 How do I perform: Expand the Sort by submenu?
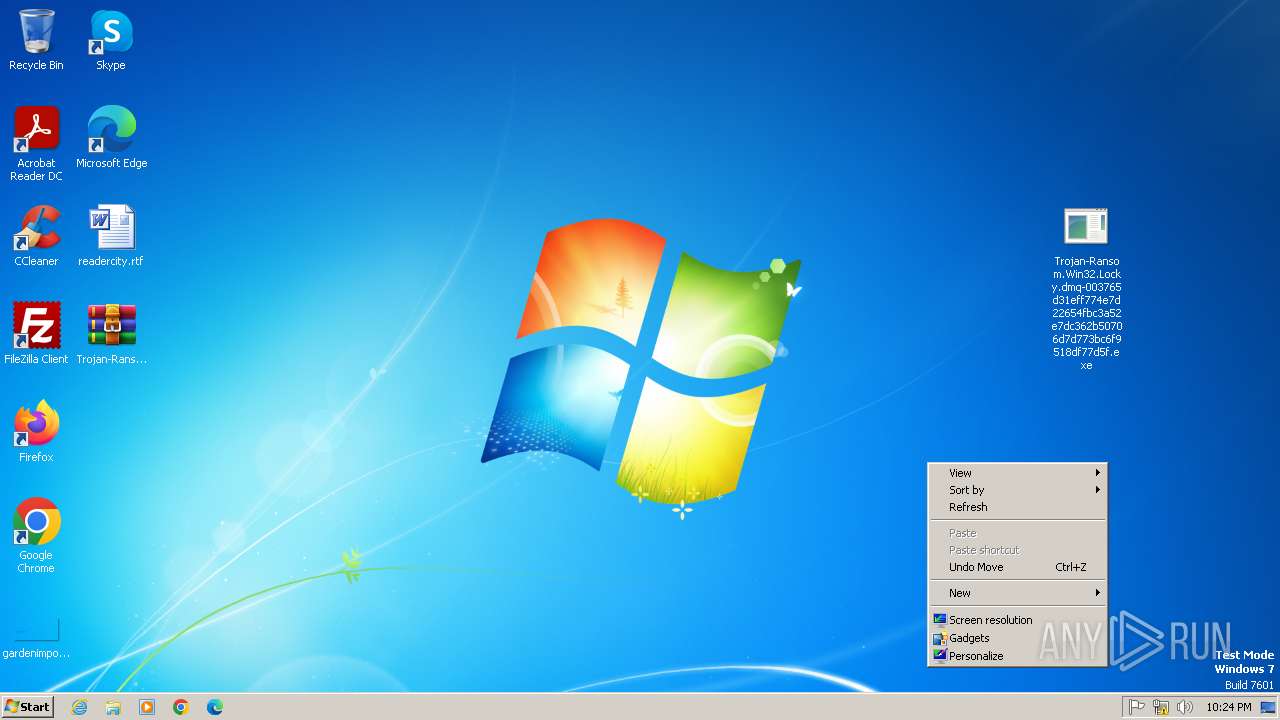[1017, 490]
